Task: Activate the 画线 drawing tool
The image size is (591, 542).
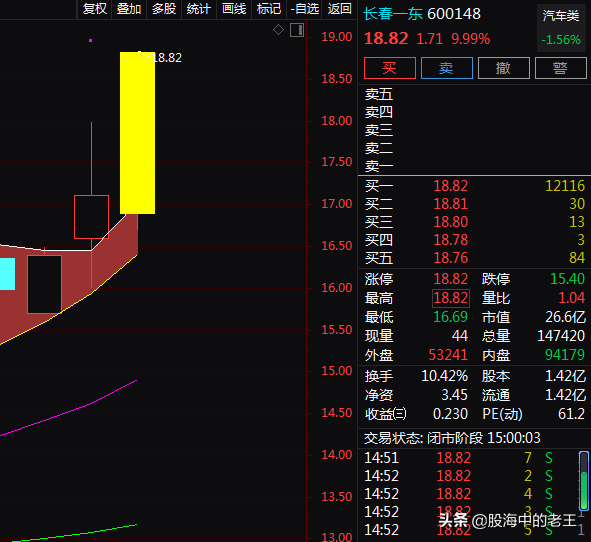Action: pos(234,9)
